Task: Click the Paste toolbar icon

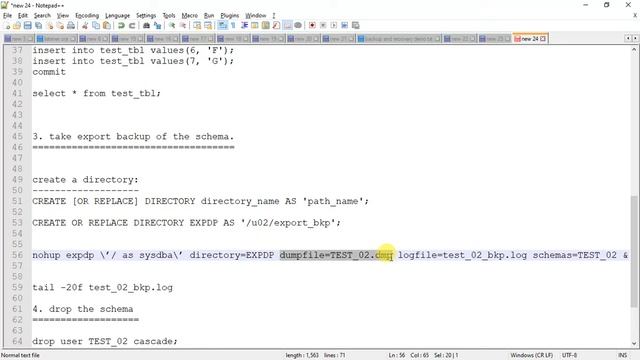Action: (x=107, y=25)
